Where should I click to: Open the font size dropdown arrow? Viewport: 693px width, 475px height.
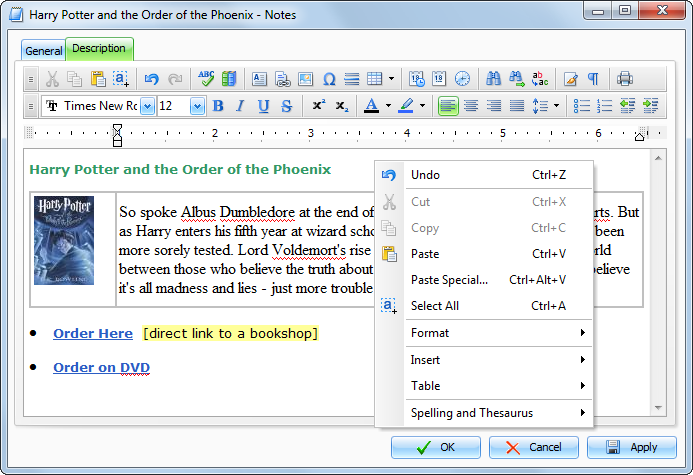click(x=198, y=106)
